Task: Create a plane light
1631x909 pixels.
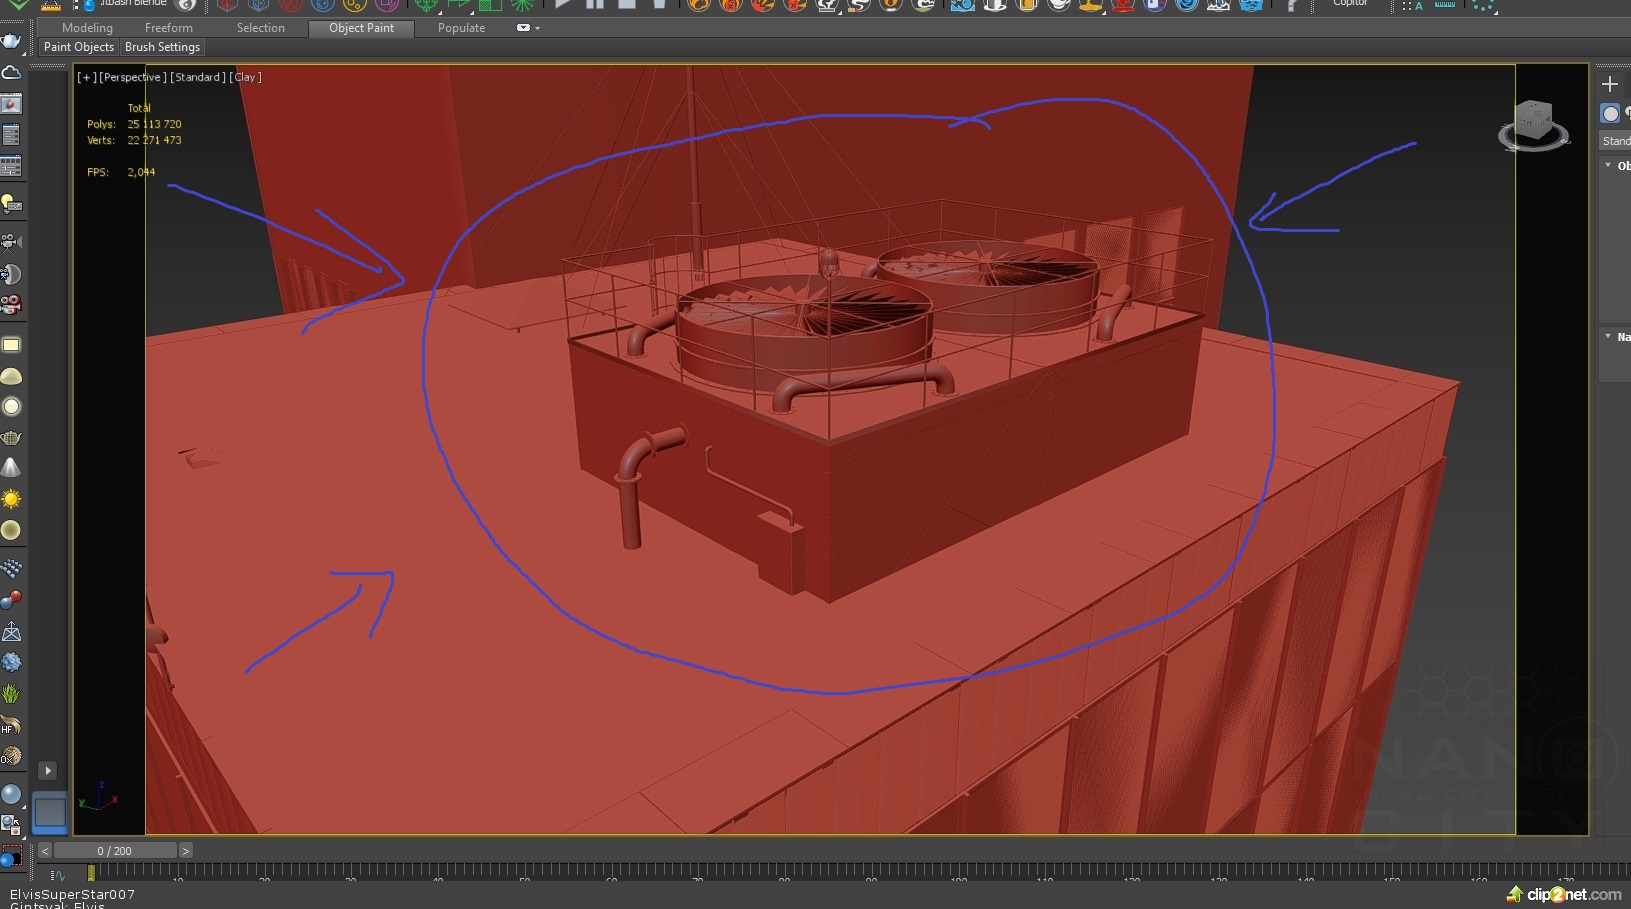Action: (11, 345)
